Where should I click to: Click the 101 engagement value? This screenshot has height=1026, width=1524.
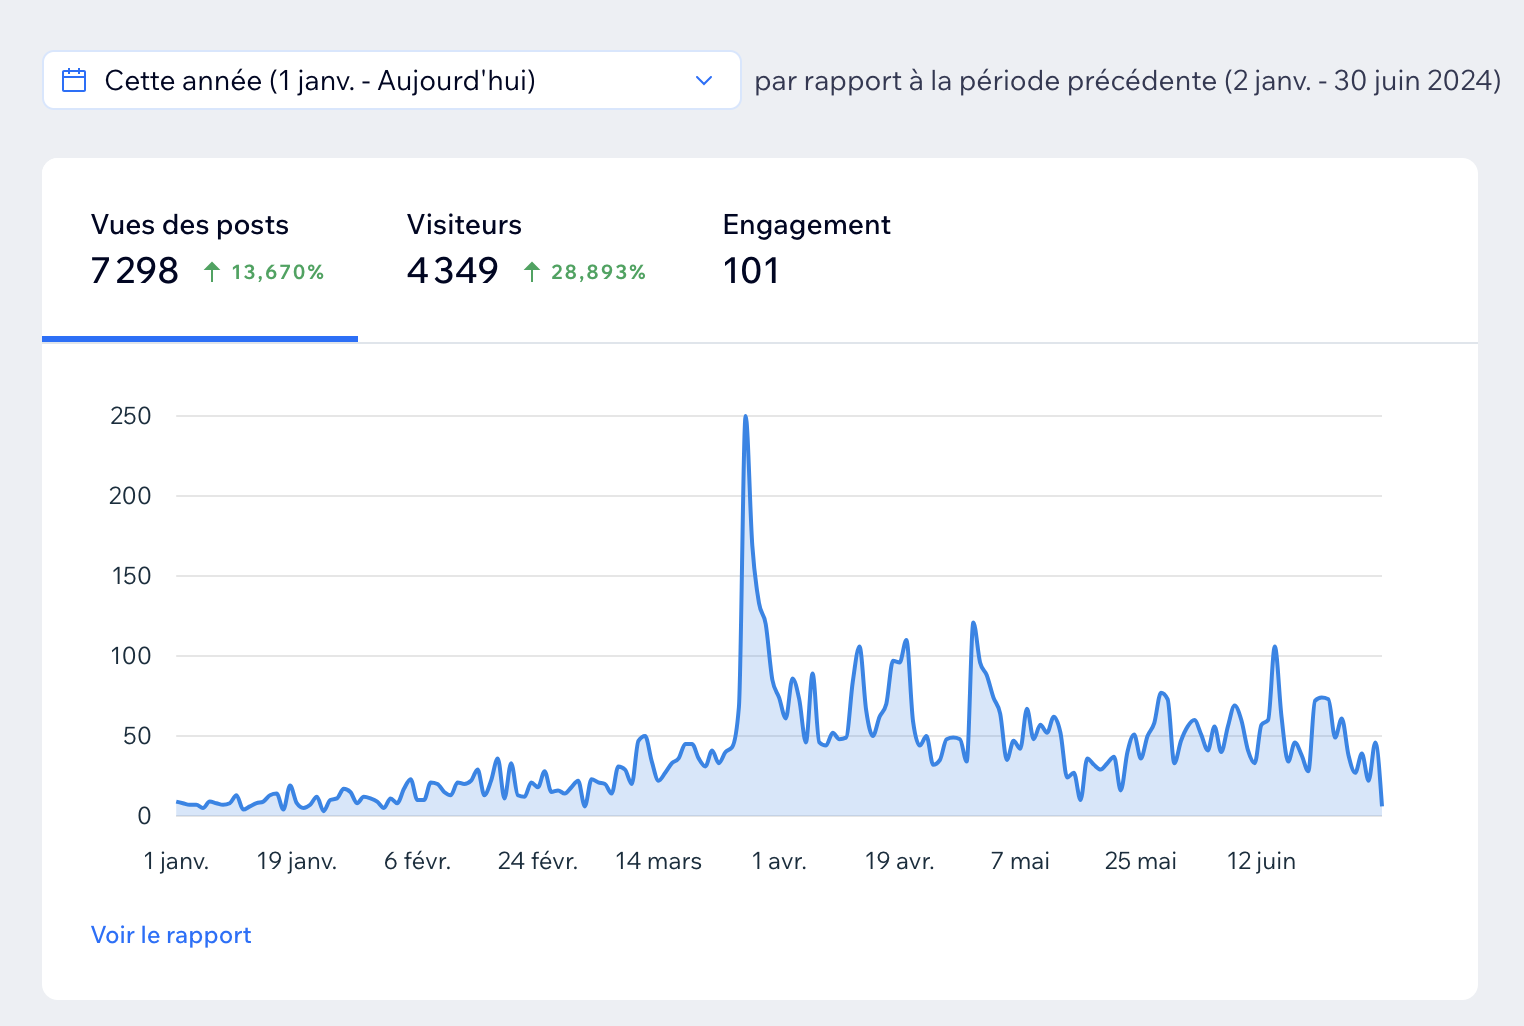click(x=750, y=271)
